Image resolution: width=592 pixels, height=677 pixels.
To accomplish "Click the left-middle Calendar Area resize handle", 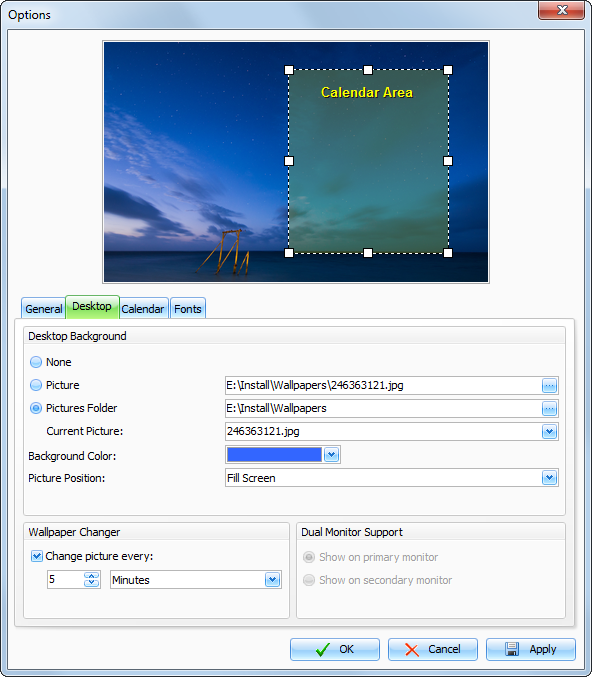I will pyautogui.click(x=289, y=161).
